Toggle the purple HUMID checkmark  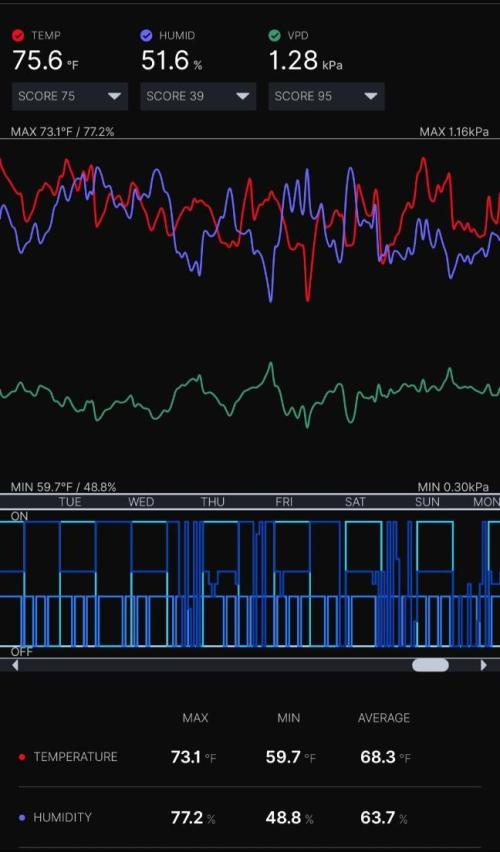pyautogui.click(x=146, y=36)
